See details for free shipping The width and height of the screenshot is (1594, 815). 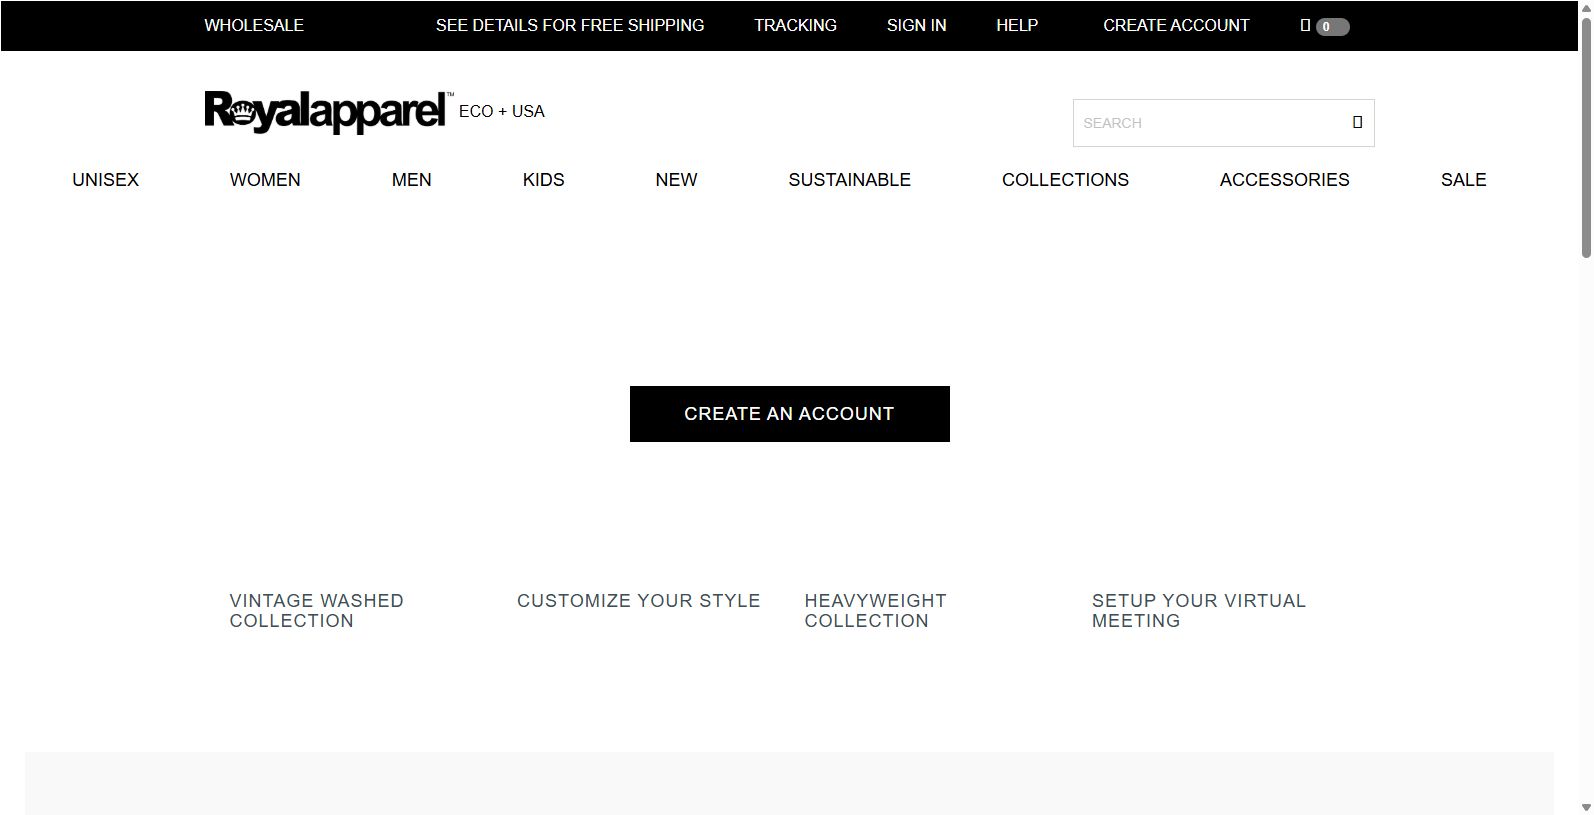coord(570,25)
